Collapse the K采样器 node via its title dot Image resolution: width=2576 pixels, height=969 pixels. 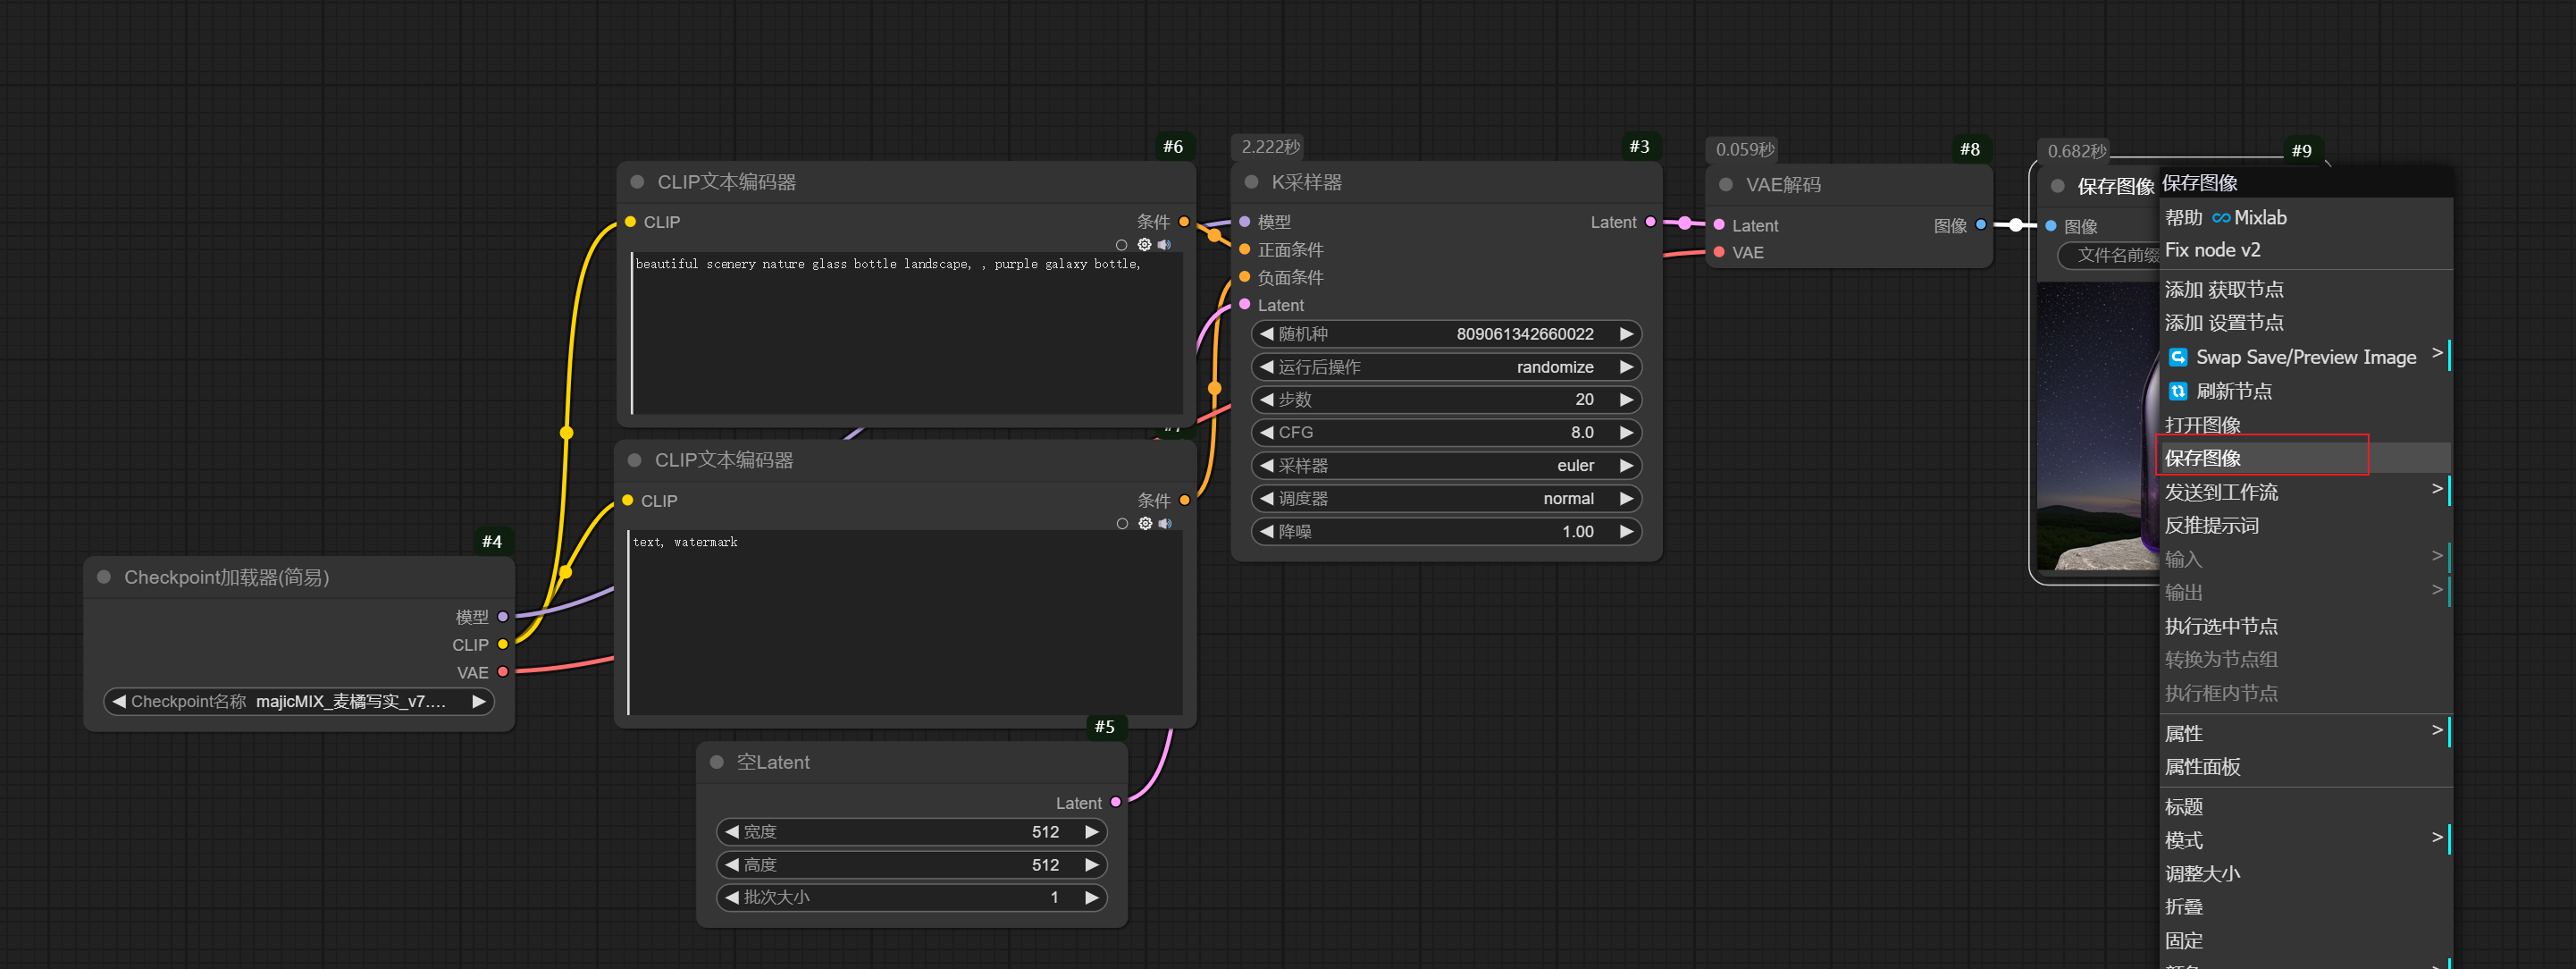(1251, 182)
